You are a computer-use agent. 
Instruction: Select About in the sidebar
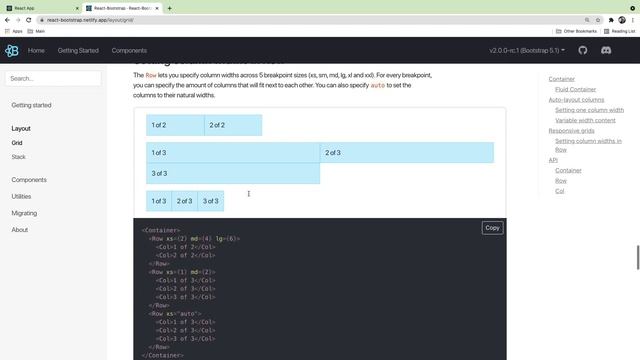tap(20, 230)
